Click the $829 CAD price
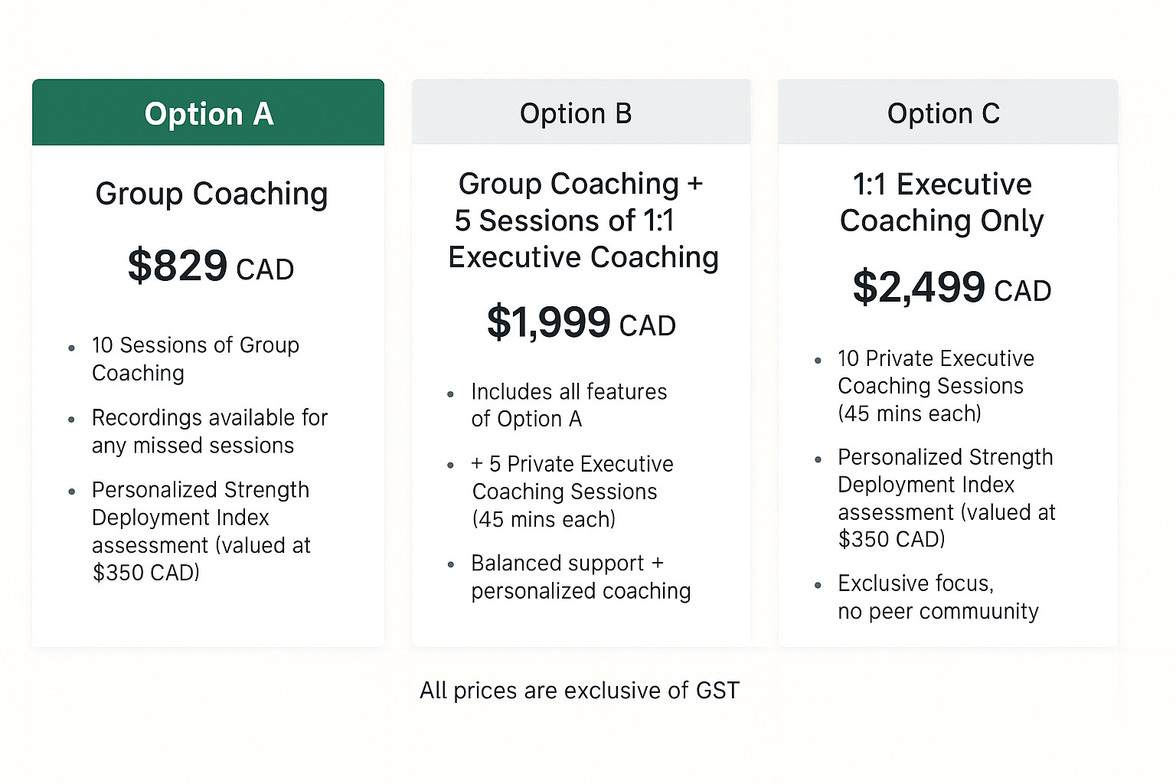The width and height of the screenshot is (1176, 784). [211, 266]
